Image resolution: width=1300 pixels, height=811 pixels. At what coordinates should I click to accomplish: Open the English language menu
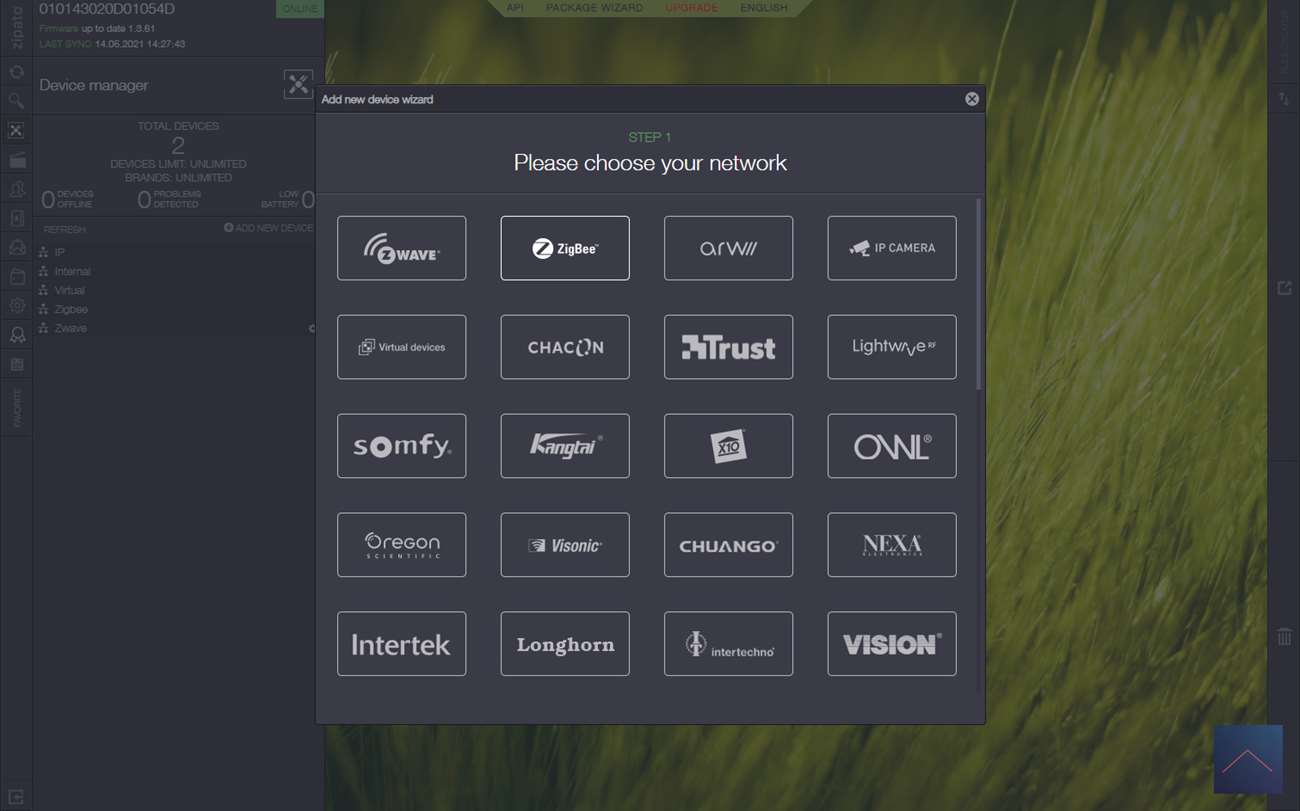click(x=764, y=8)
